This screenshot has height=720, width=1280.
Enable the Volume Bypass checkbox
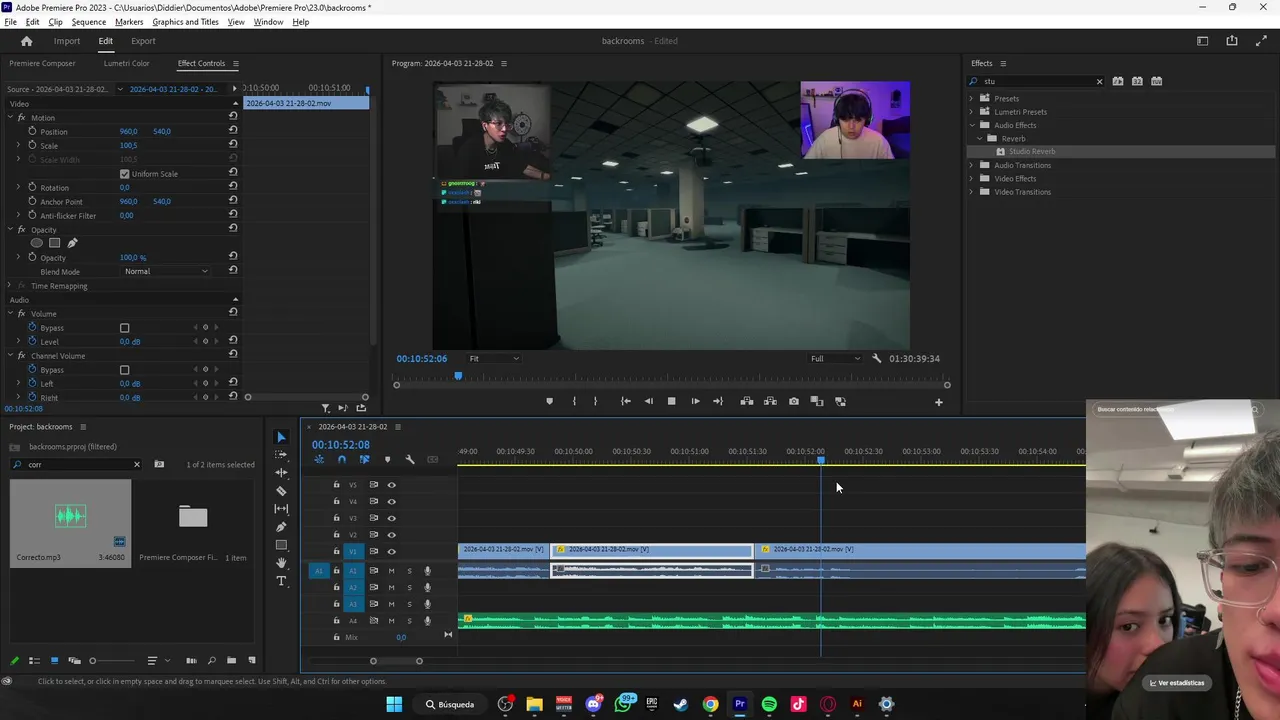[124, 328]
